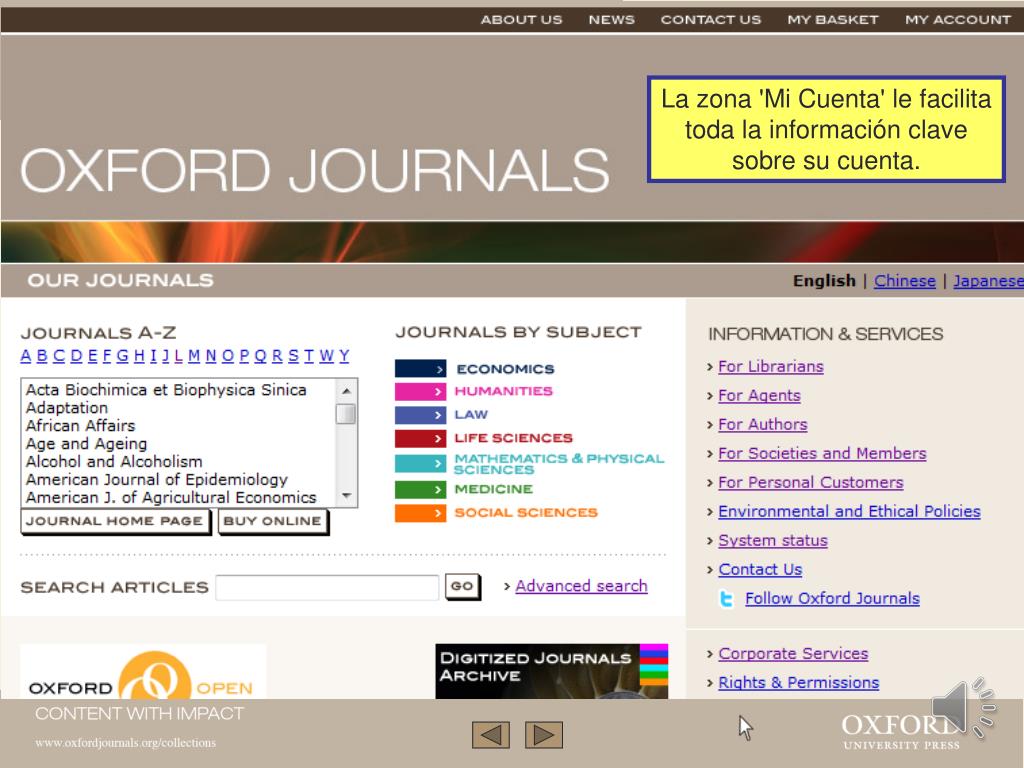Click the Twitter bird icon
This screenshot has width=1024, height=768.
tap(727, 598)
